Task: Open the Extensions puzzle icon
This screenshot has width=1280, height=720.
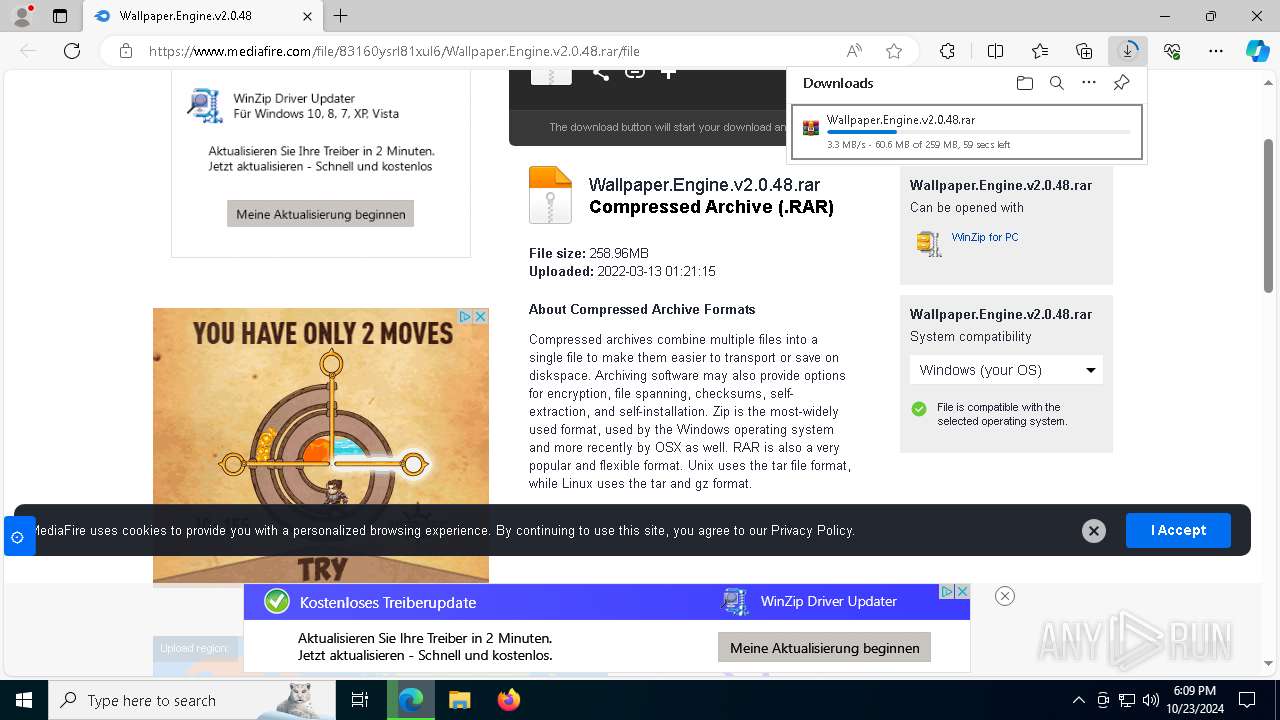Action: [x=947, y=51]
